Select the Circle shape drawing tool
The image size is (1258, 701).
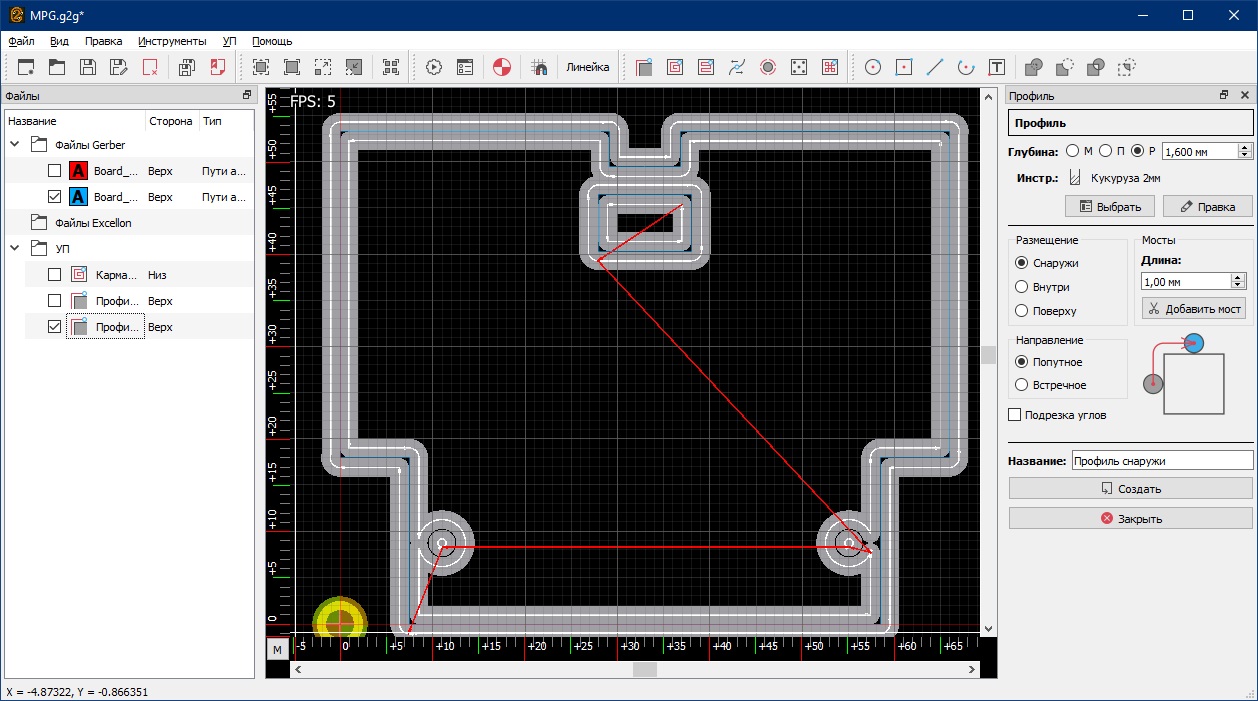click(873, 67)
